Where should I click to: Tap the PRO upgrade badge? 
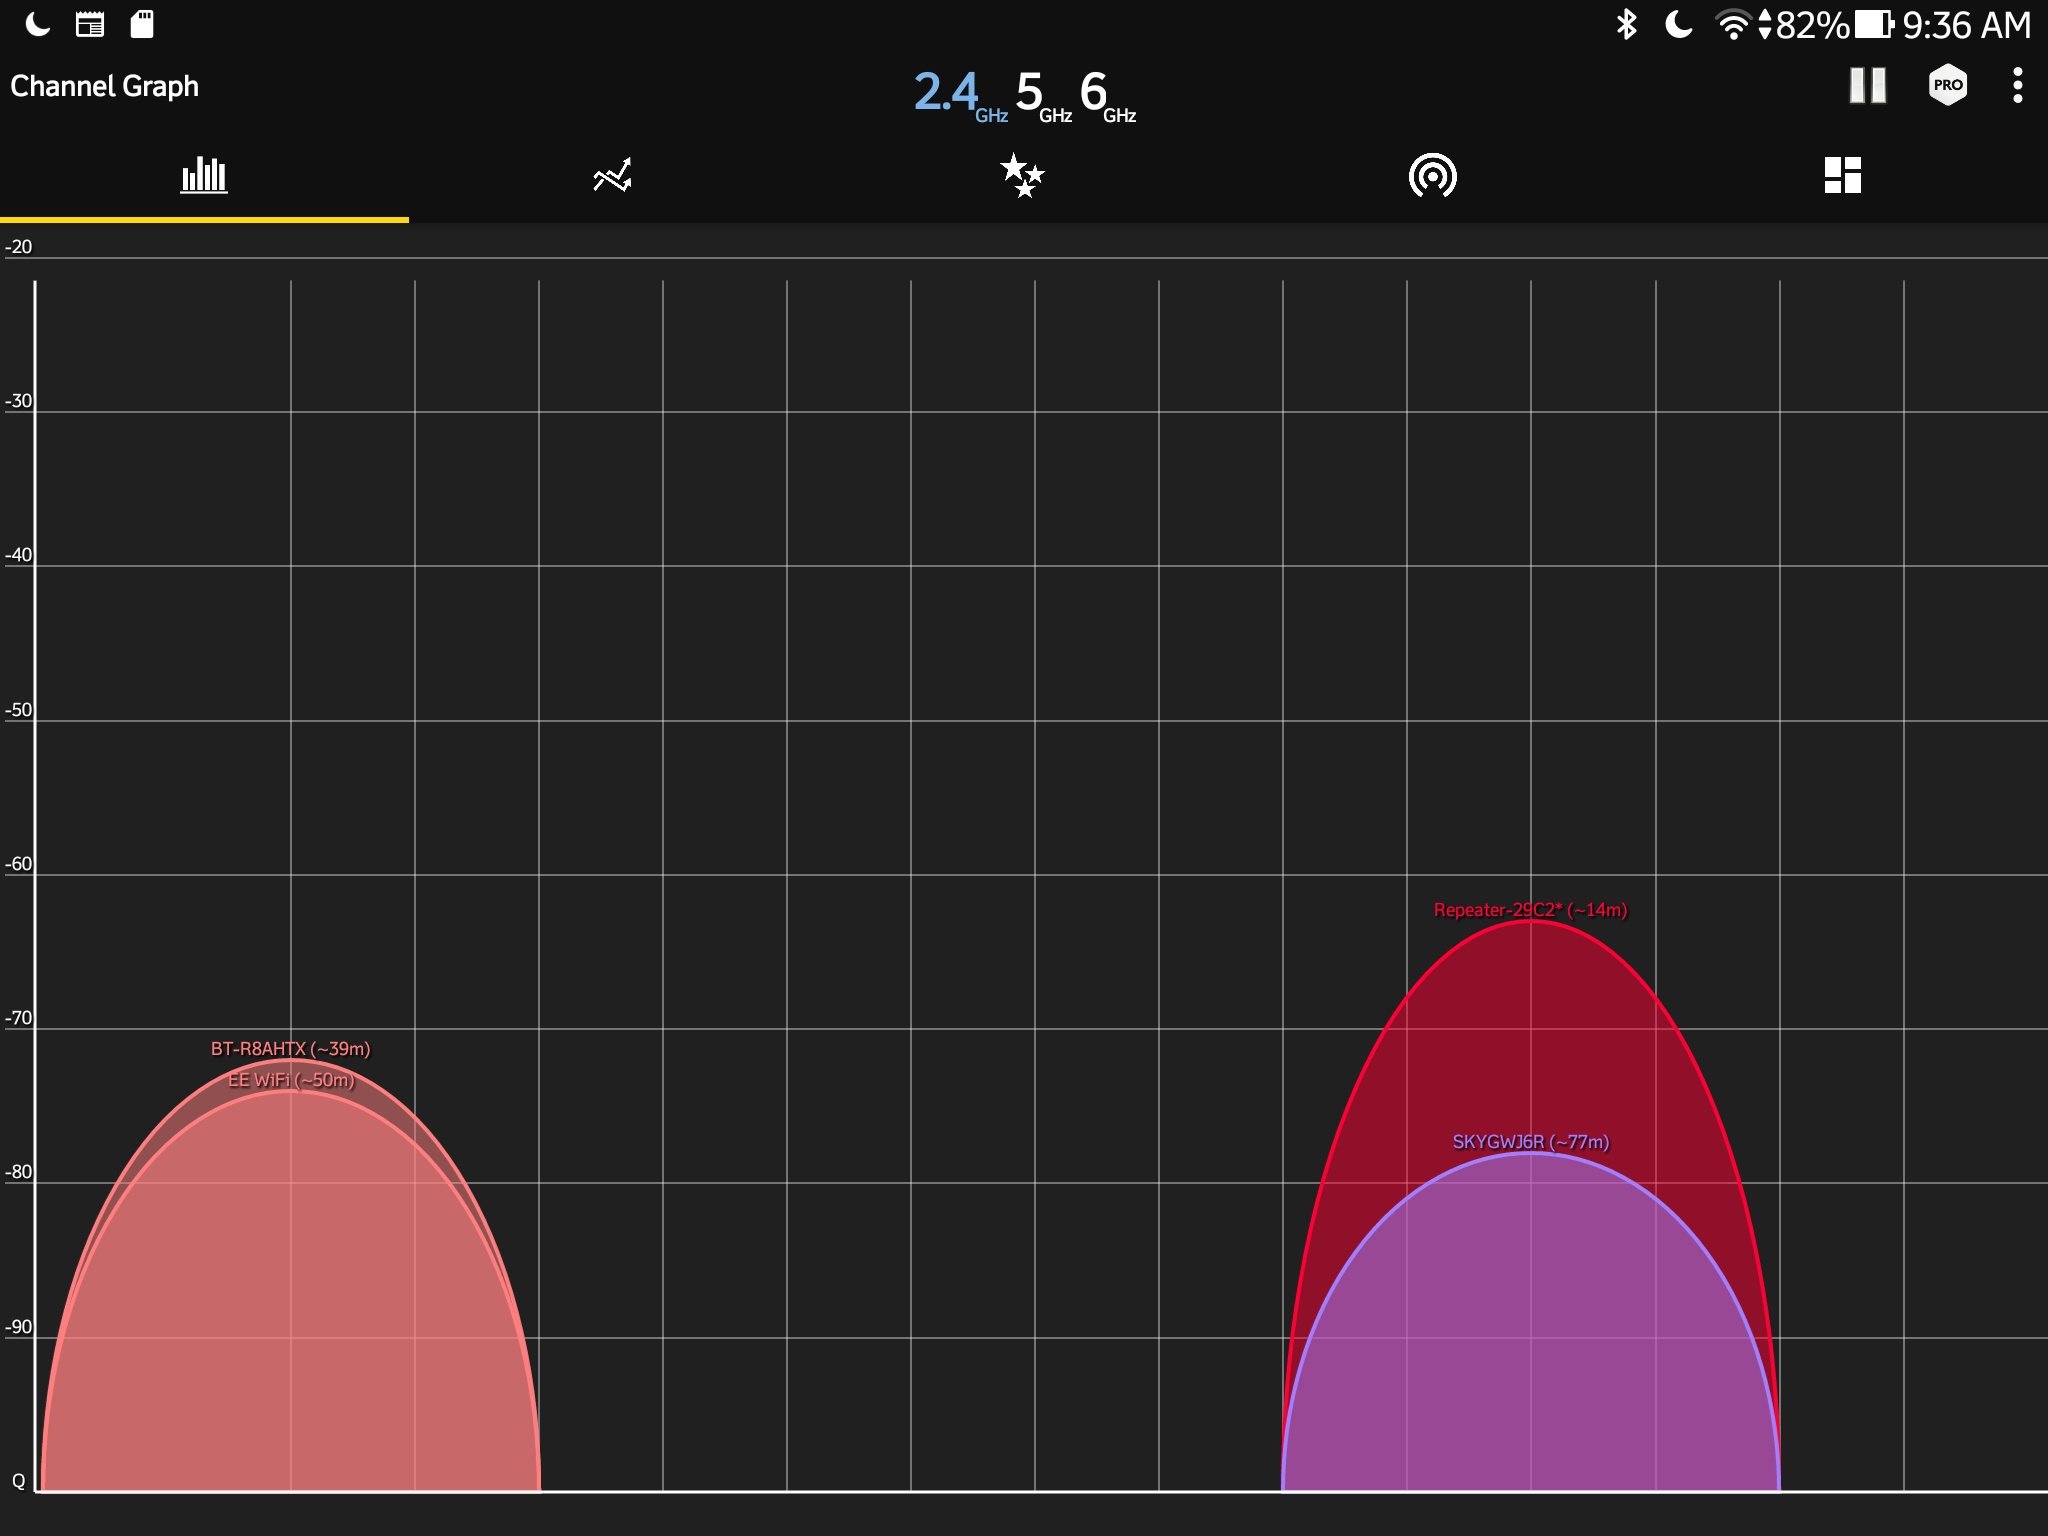pos(1947,86)
